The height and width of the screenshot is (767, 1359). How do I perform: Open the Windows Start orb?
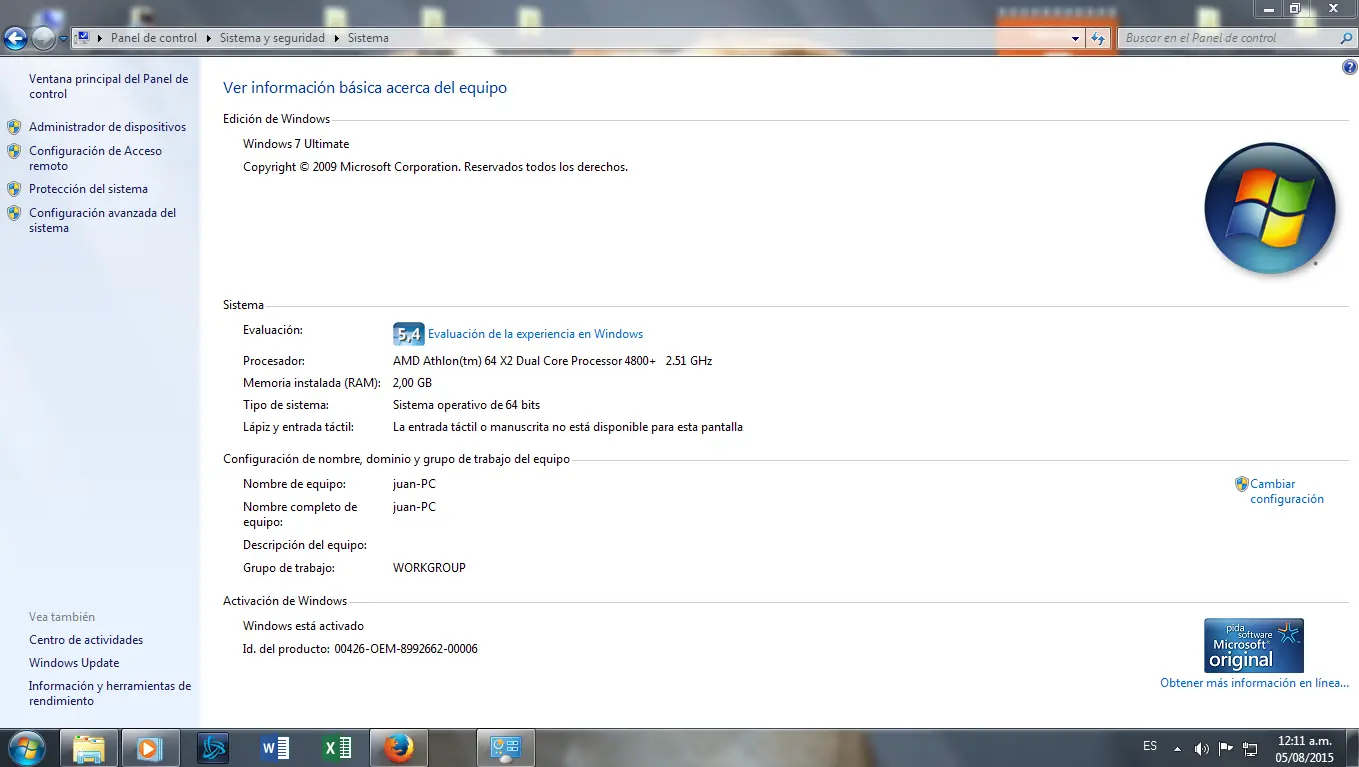pos(26,748)
